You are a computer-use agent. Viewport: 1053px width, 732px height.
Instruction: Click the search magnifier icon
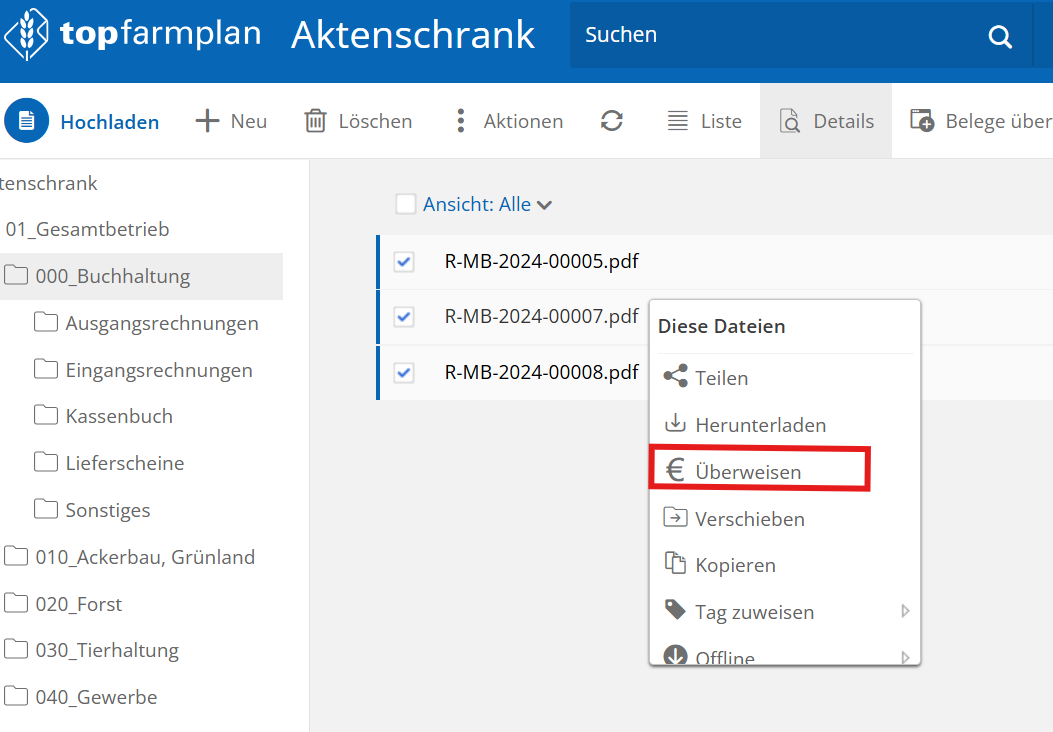(x=1000, y=37)
